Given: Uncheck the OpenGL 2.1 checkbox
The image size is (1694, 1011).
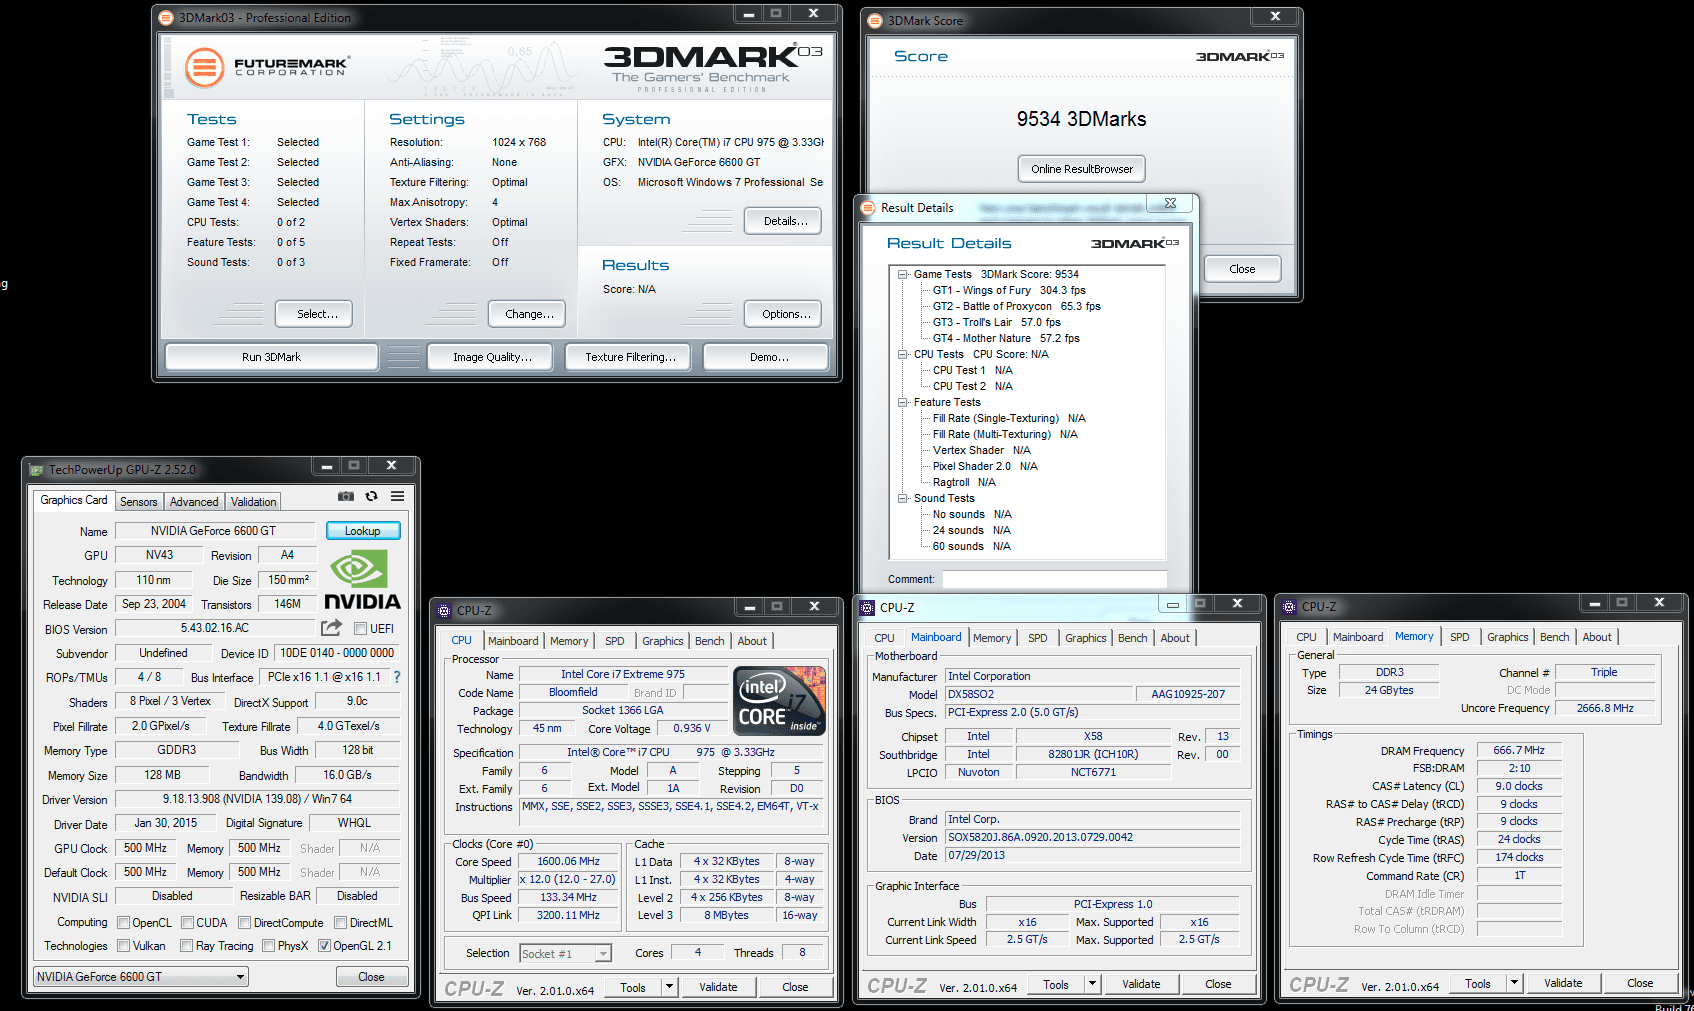Looking at the screenshot, I should [324, 945].
